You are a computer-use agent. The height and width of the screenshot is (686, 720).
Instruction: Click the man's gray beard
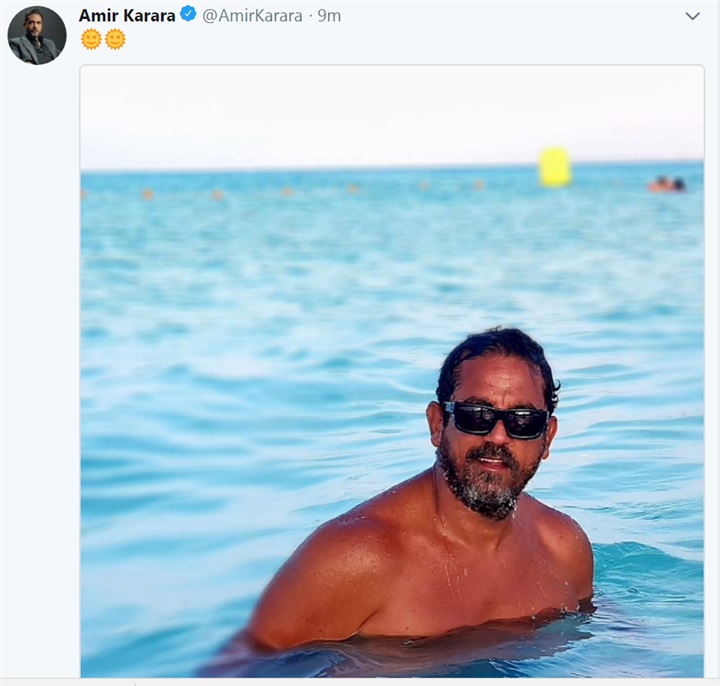485,486
